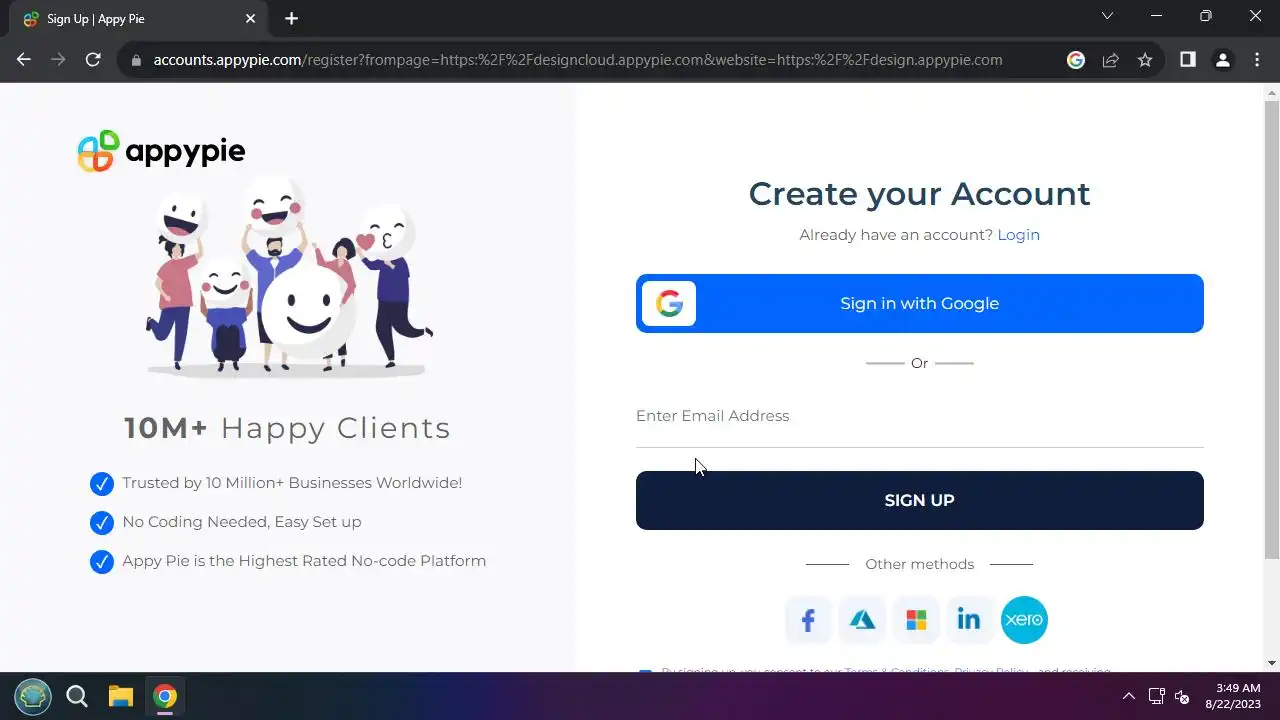Click the URL address bar
The width and height of the screenshot is (1280, 720).
578,60
